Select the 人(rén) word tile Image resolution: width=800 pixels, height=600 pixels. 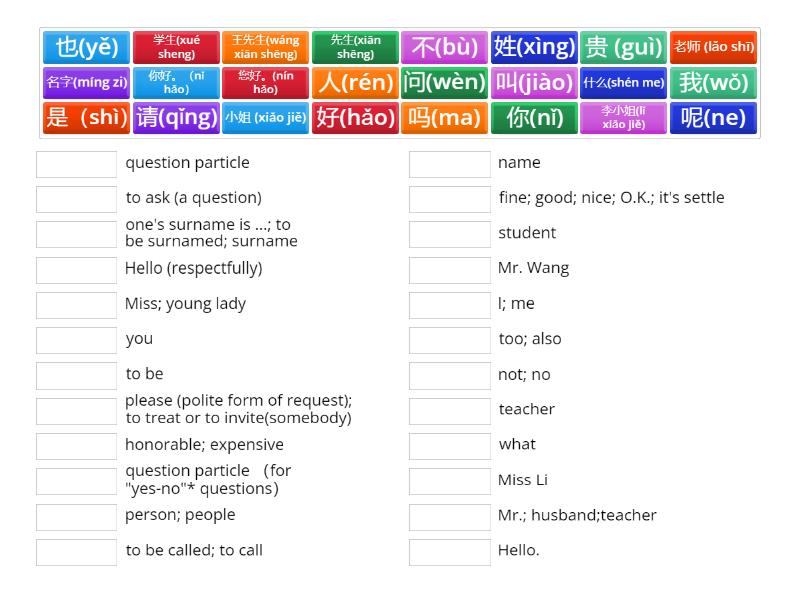click(x=355, y=82)
